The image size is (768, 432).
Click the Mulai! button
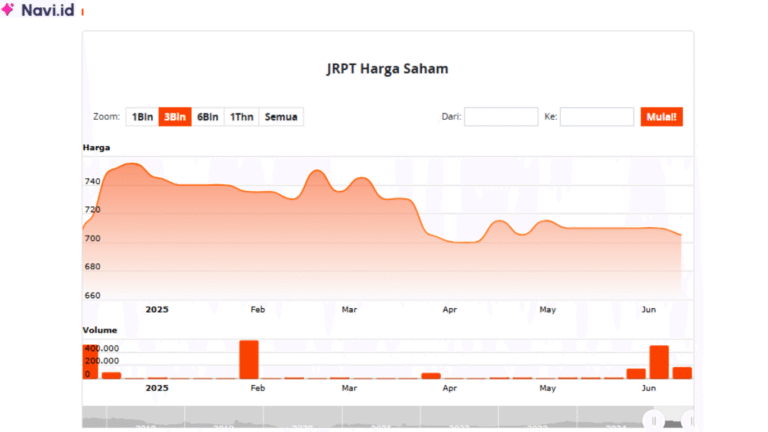(661, 117)
